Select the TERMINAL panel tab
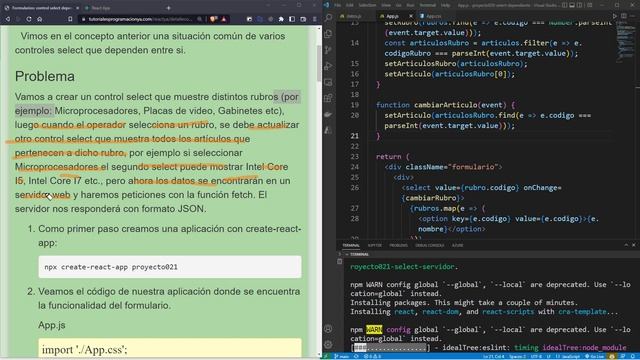This screenshot has width=640, height=360. (351, 245)
